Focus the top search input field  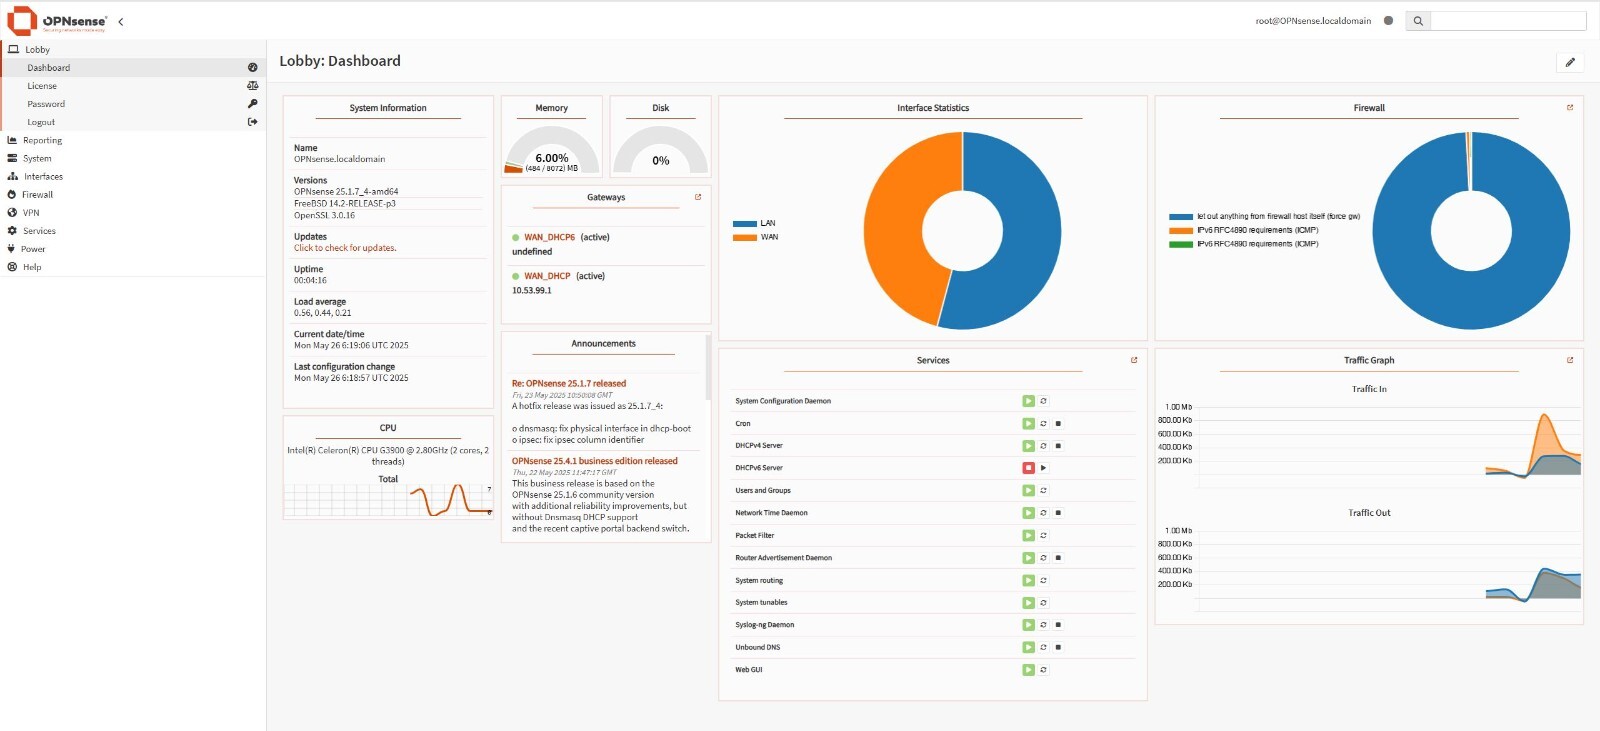(1508, 21)
